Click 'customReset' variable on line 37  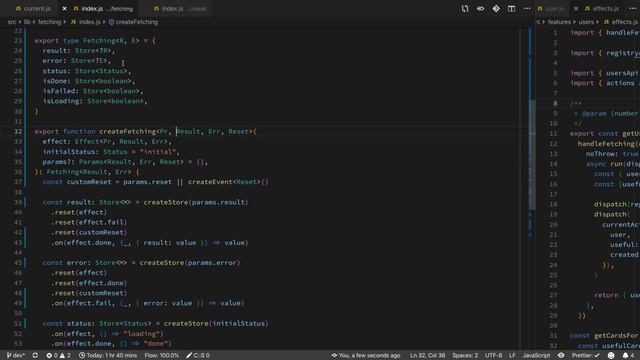click(89, 182)
